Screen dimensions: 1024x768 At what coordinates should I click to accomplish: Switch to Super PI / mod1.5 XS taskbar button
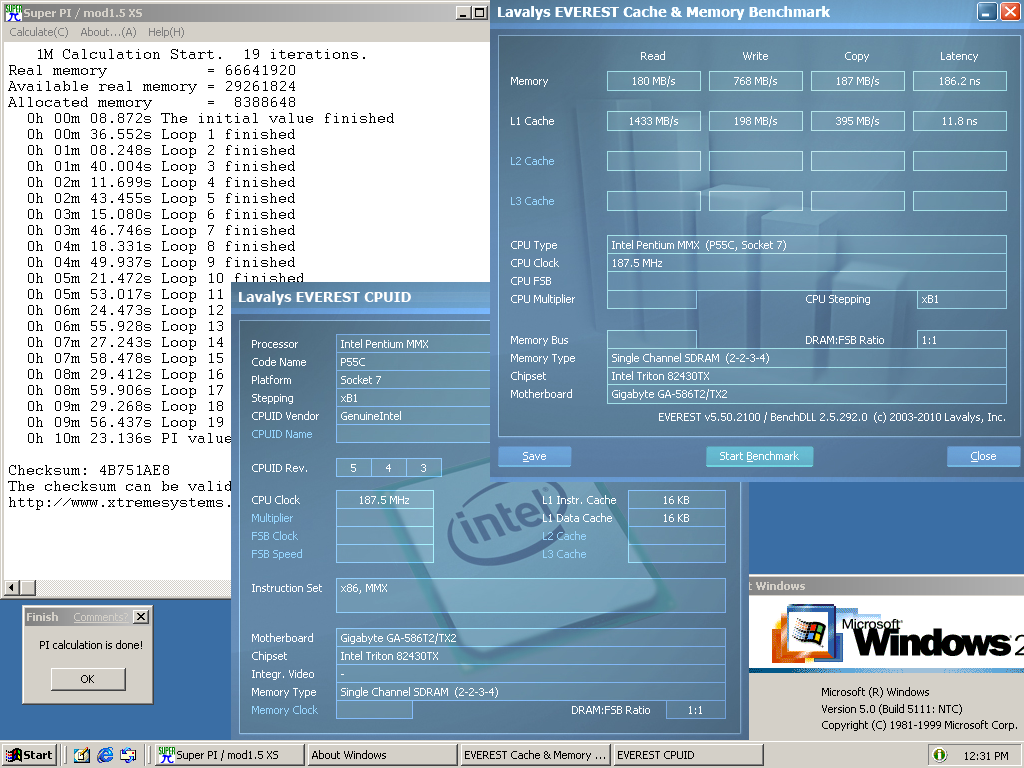[230, 755]
